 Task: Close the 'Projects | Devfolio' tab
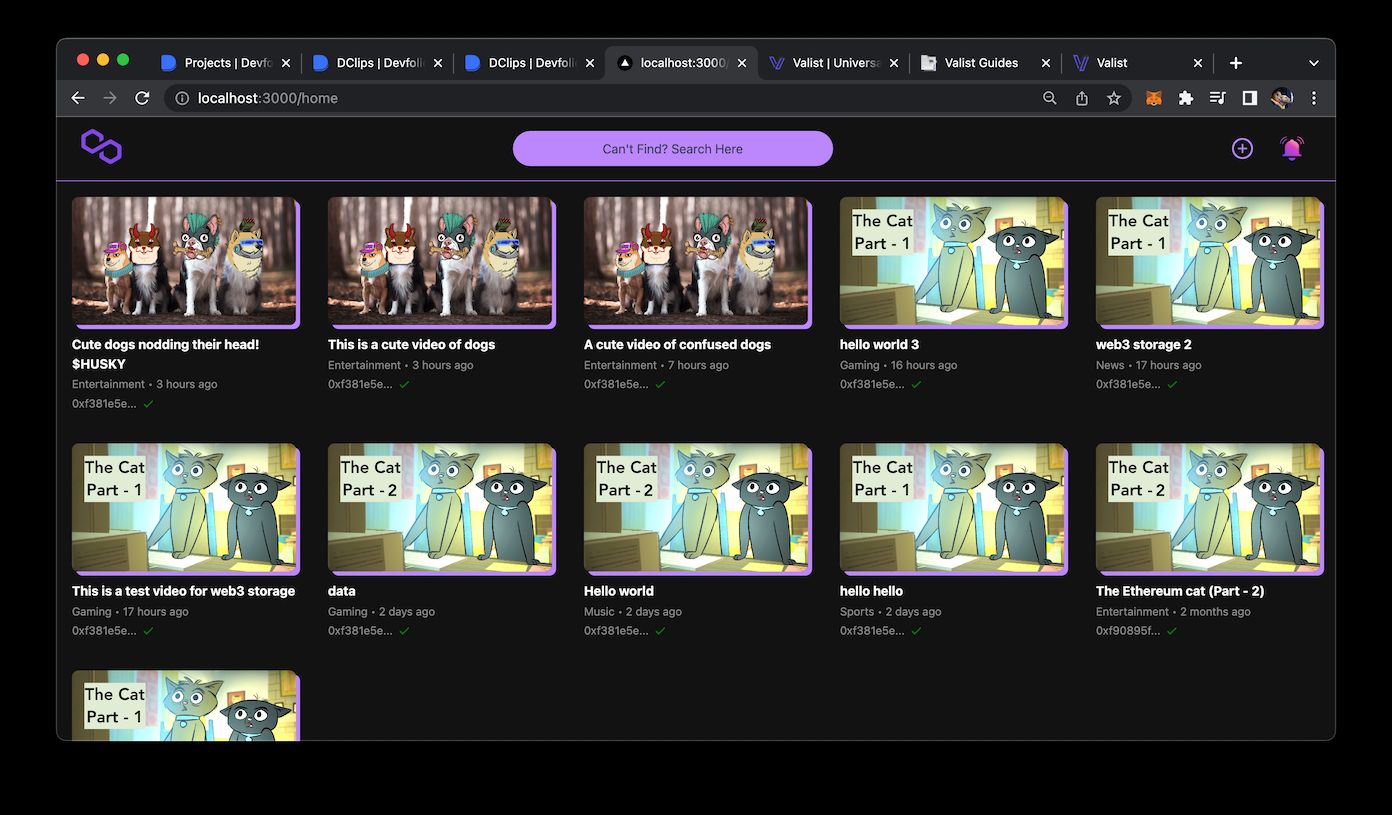[x=286, y=63]
